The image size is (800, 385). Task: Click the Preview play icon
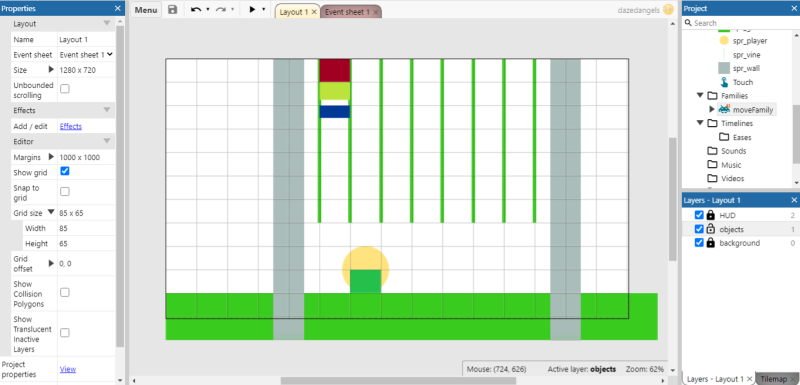coord(252,10)
